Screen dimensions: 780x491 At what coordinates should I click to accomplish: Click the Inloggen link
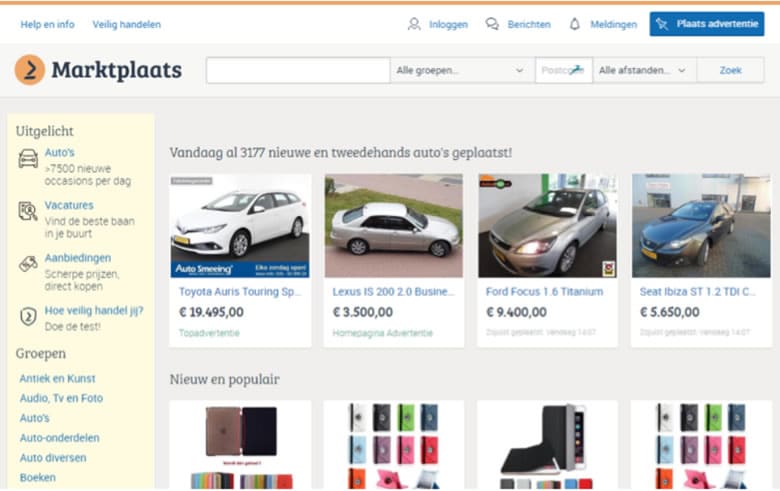tap(448, 24)
